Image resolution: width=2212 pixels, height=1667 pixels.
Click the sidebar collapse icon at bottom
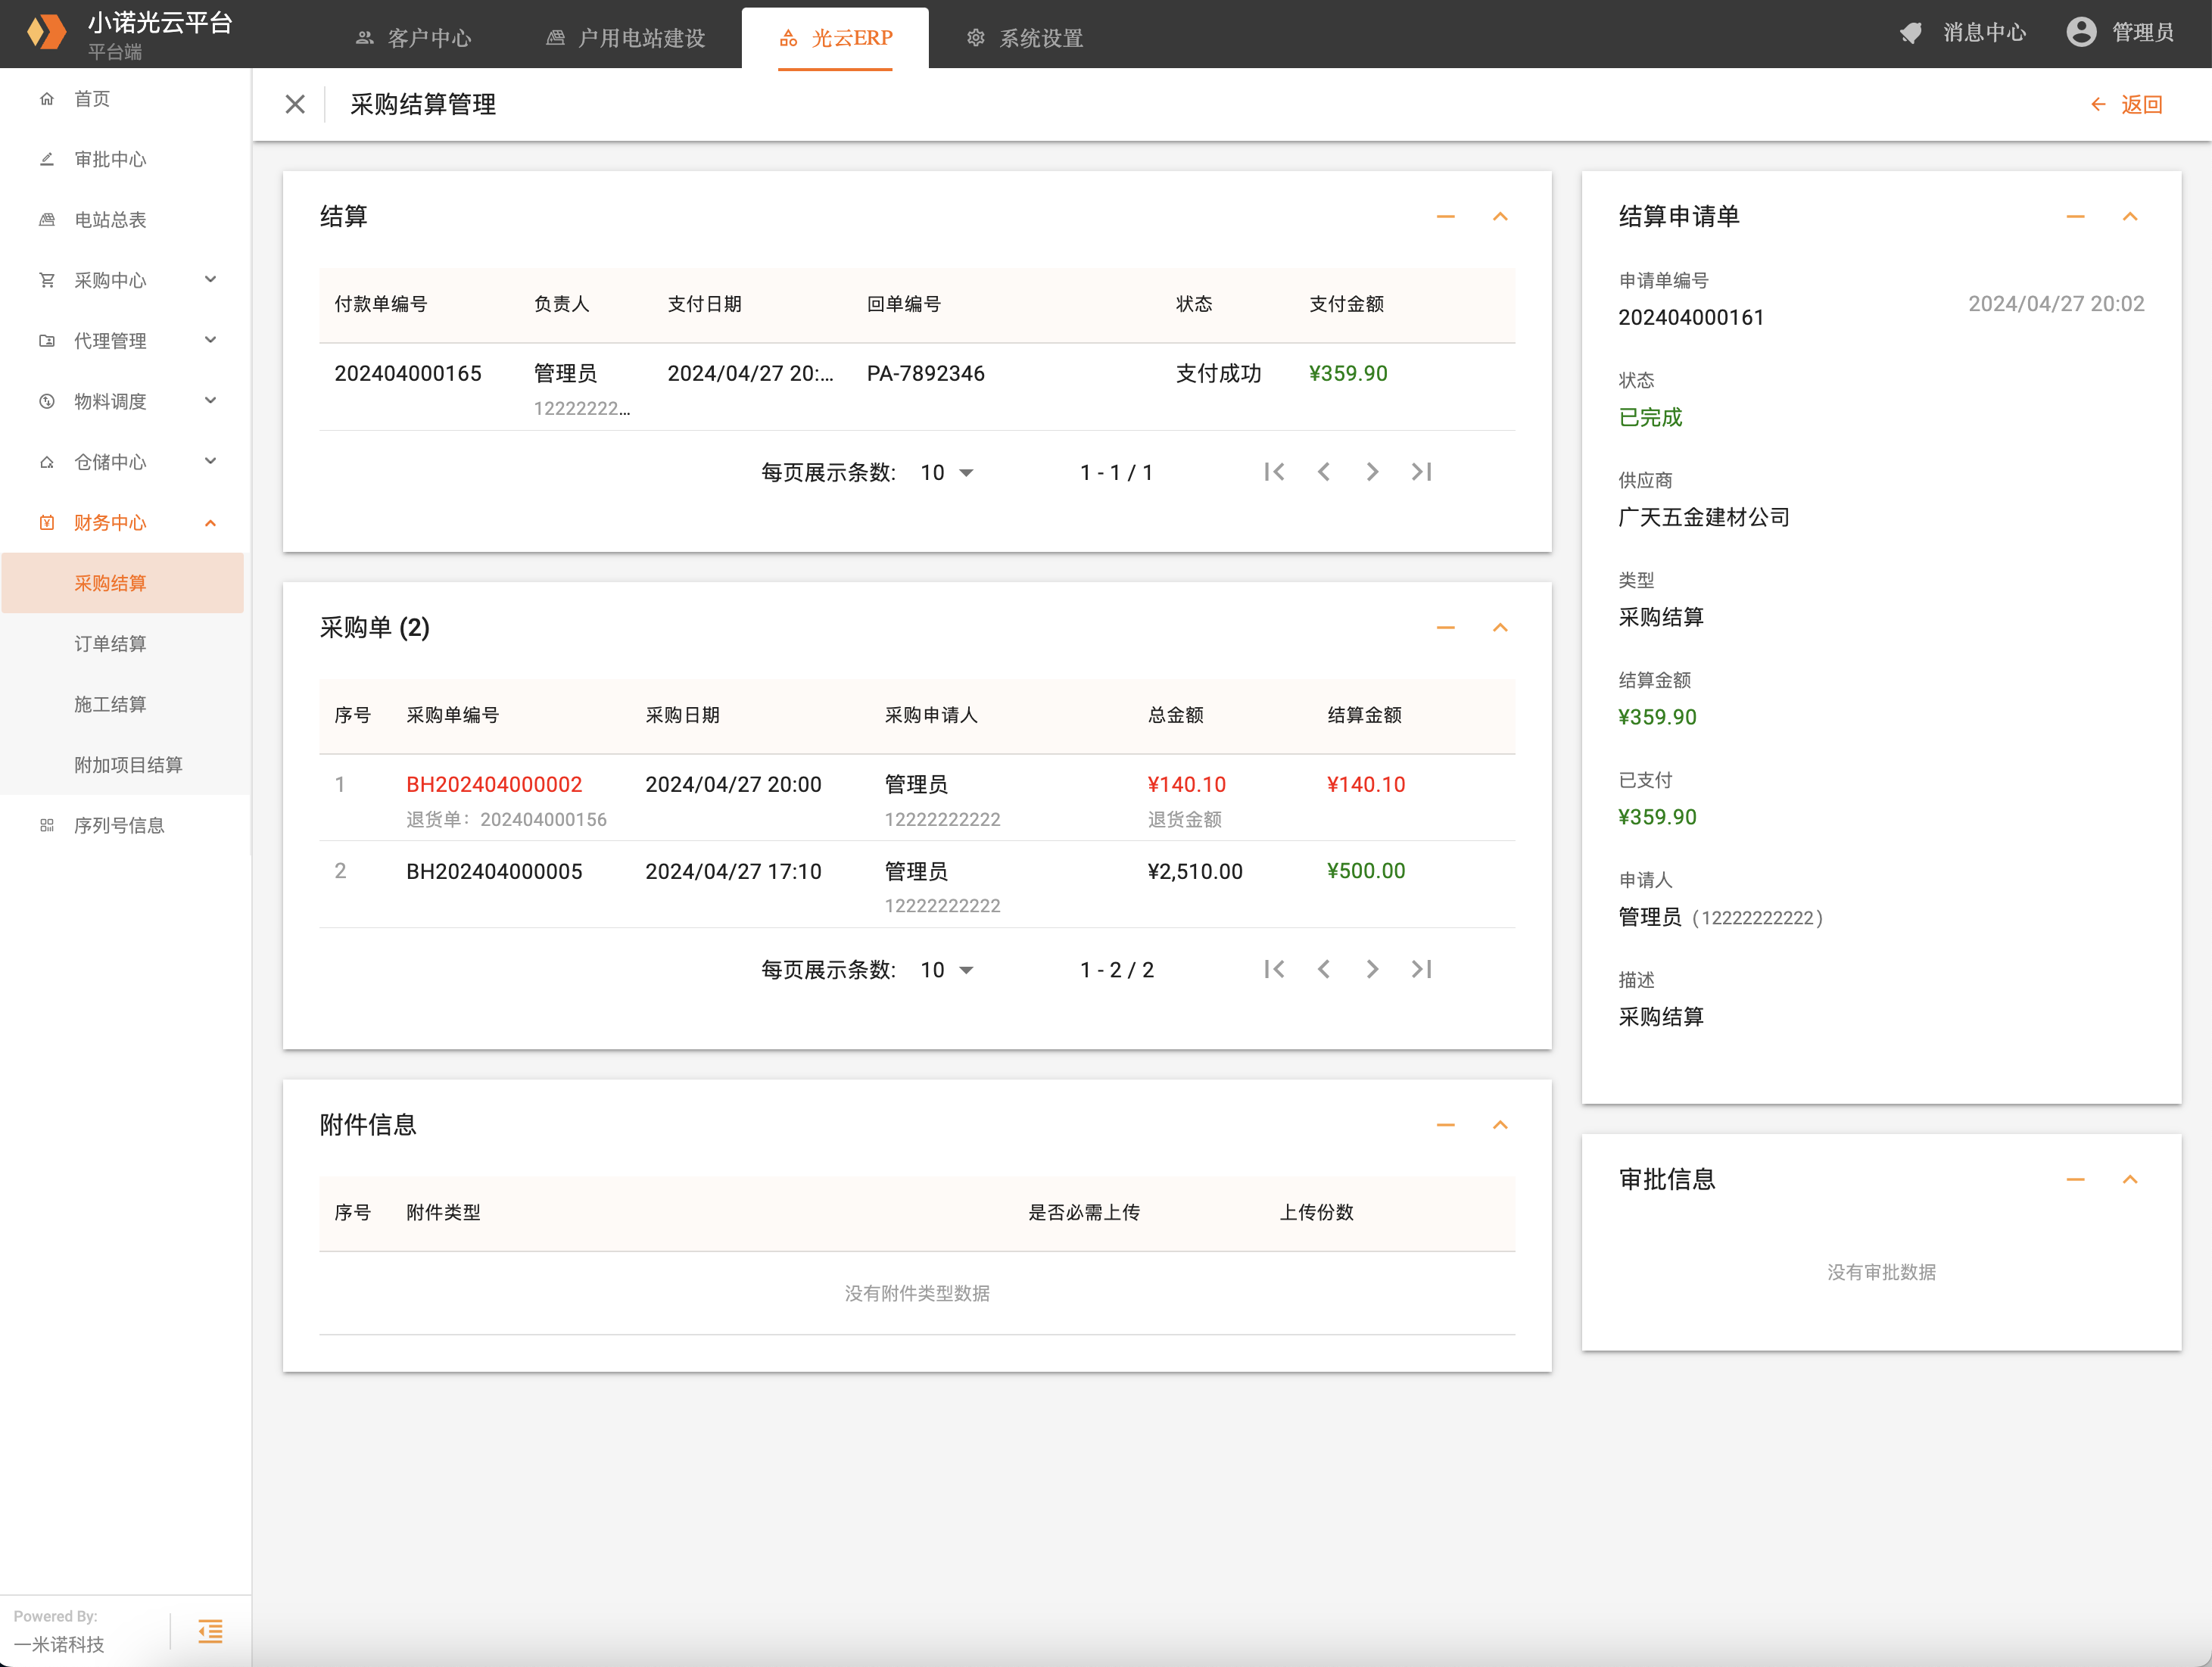[x=210, y=1631]
